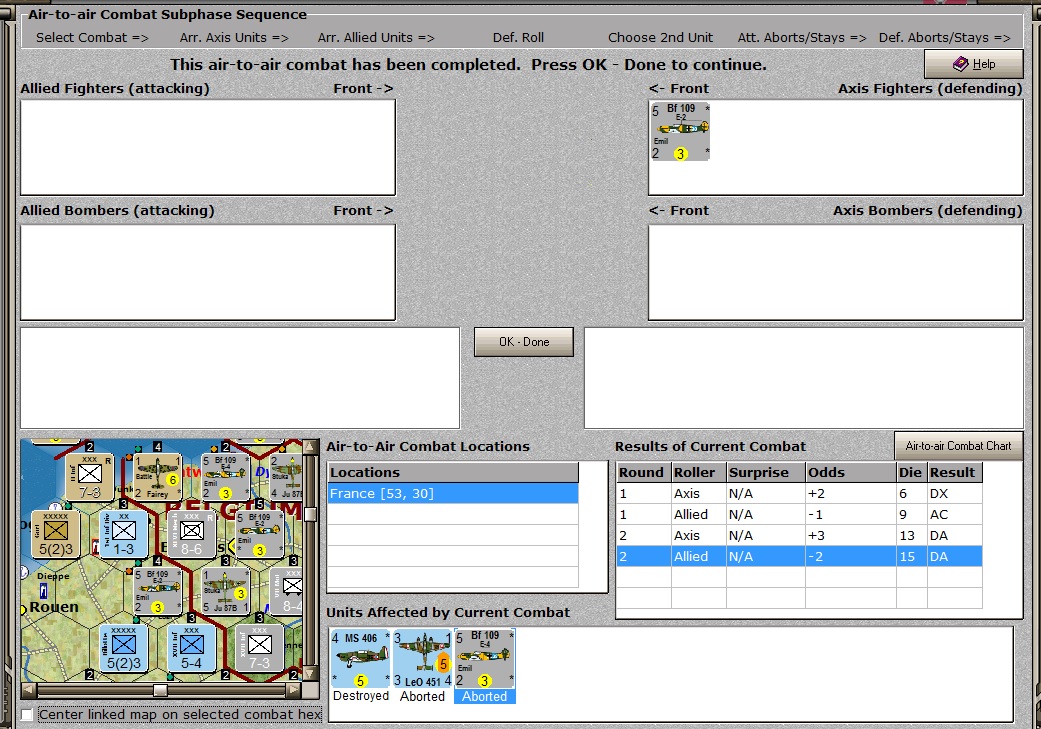This screenshot has height=729, width=1041.
Task: Enable Center linked map on selected combat hex
Action: (27, 714)
